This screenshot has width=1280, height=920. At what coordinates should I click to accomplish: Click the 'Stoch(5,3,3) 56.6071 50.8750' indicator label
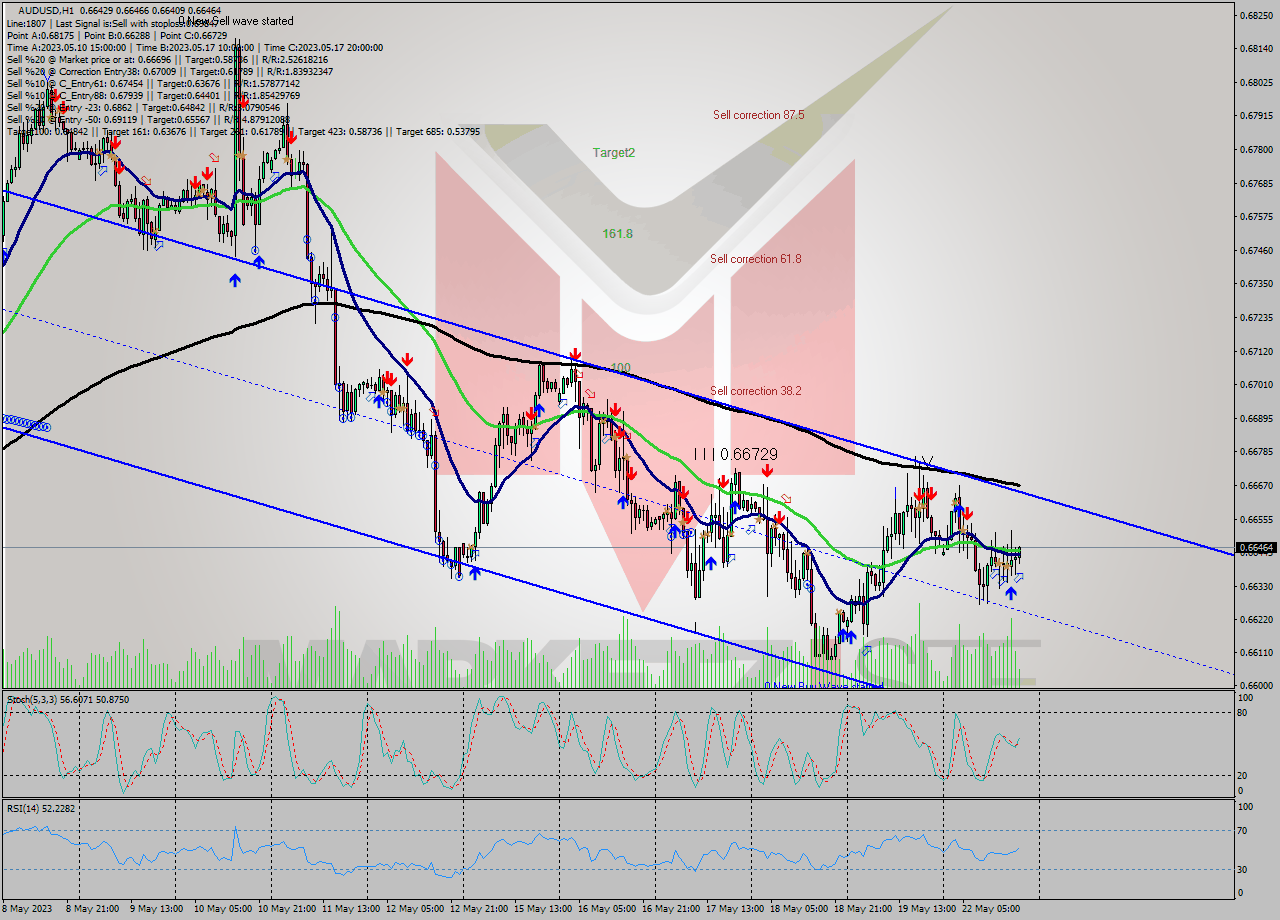[x=68, y=699]
